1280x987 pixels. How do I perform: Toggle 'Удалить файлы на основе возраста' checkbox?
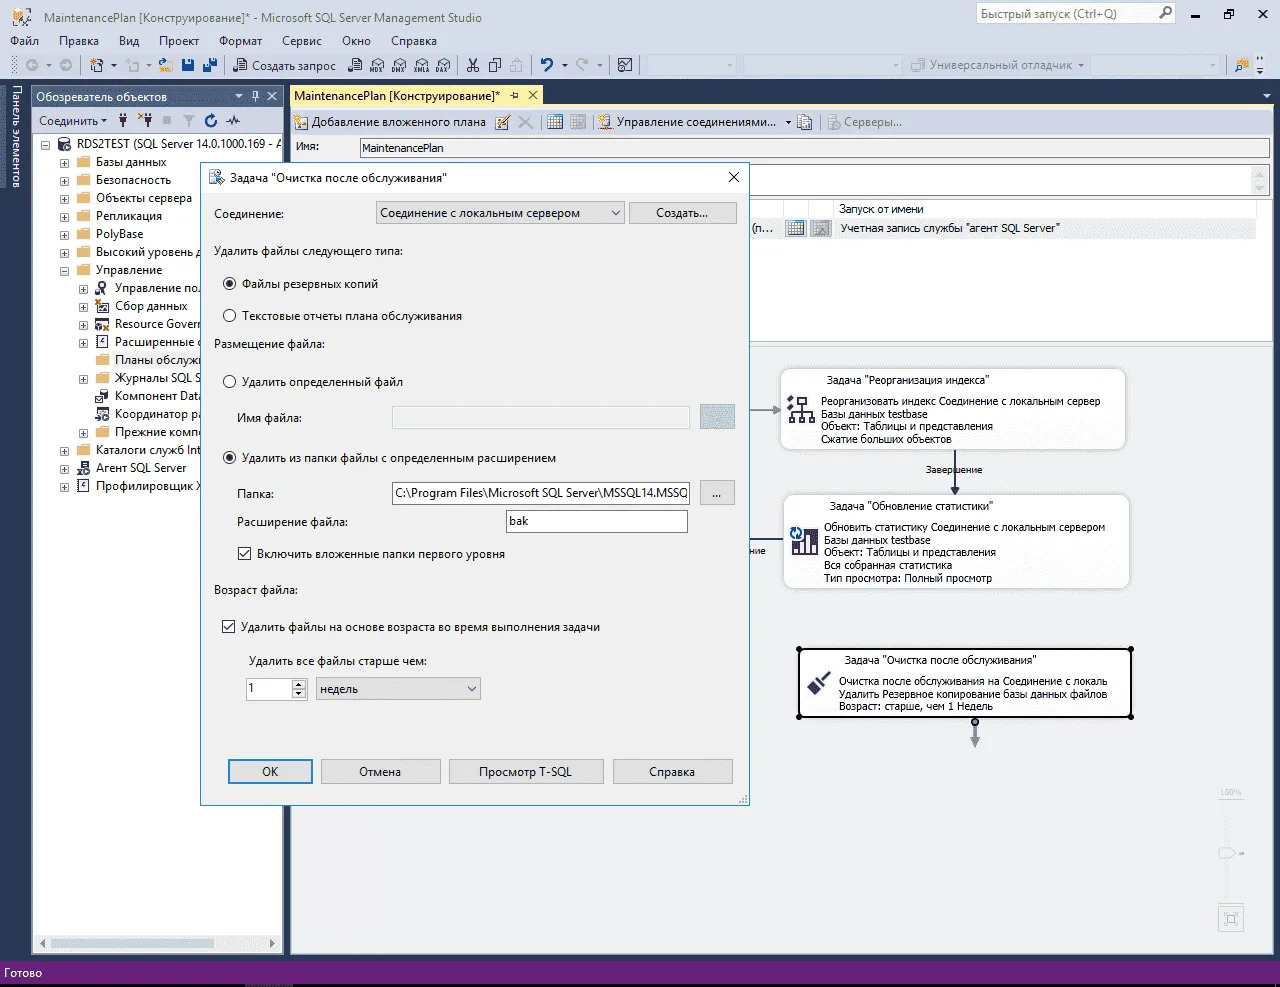228,627
